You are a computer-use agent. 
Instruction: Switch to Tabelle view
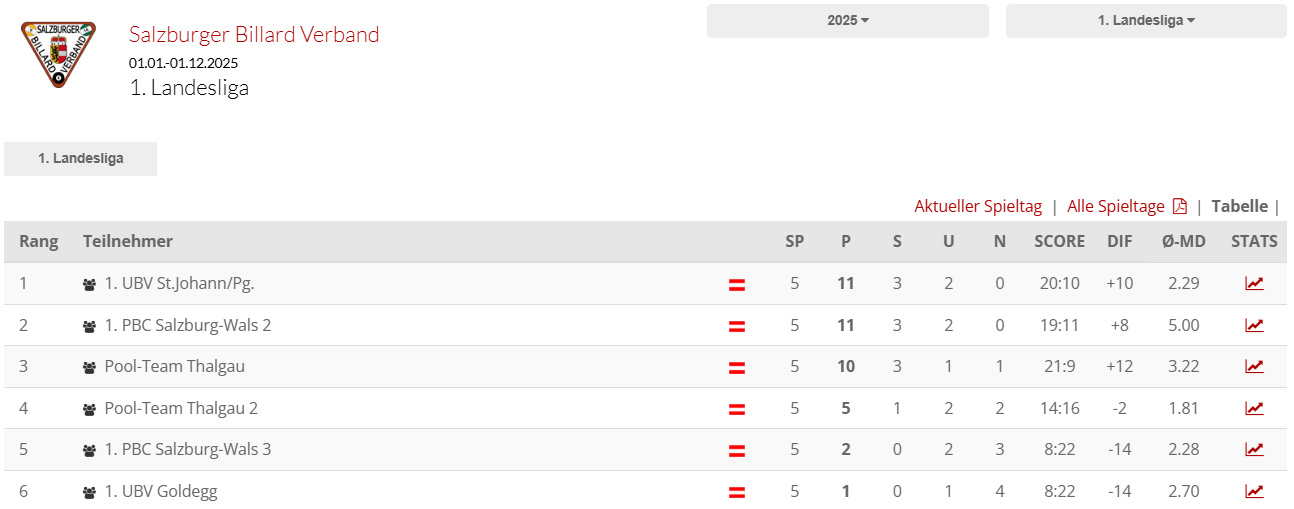(1239, 206)
